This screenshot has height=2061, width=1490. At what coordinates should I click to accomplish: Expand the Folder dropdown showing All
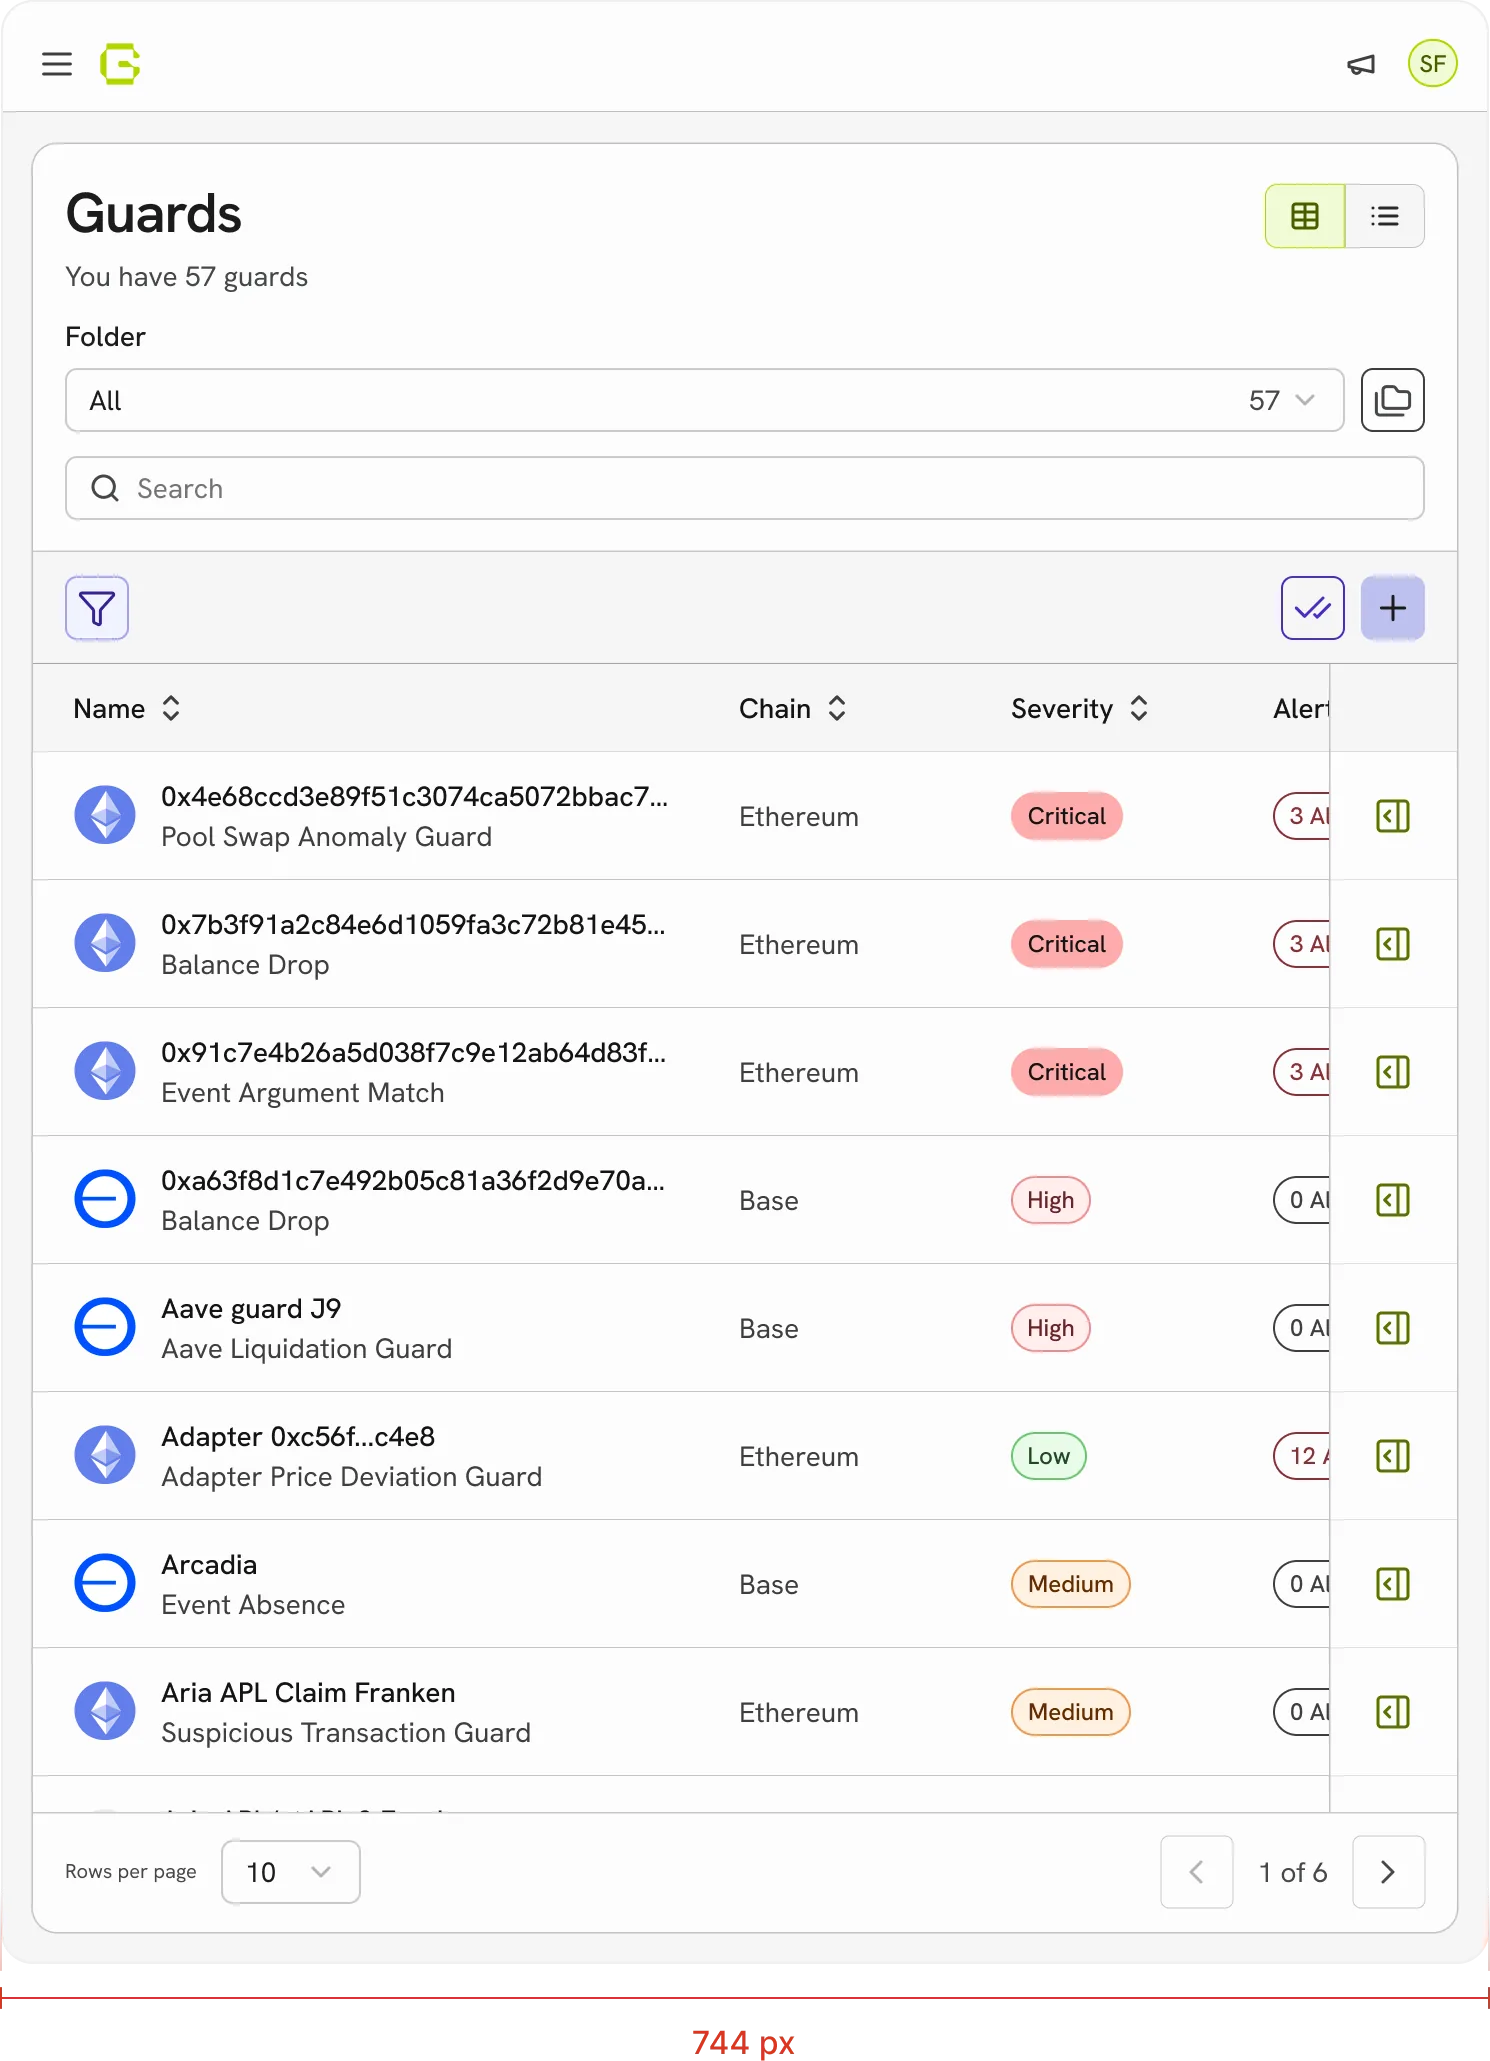click(704, 400)
